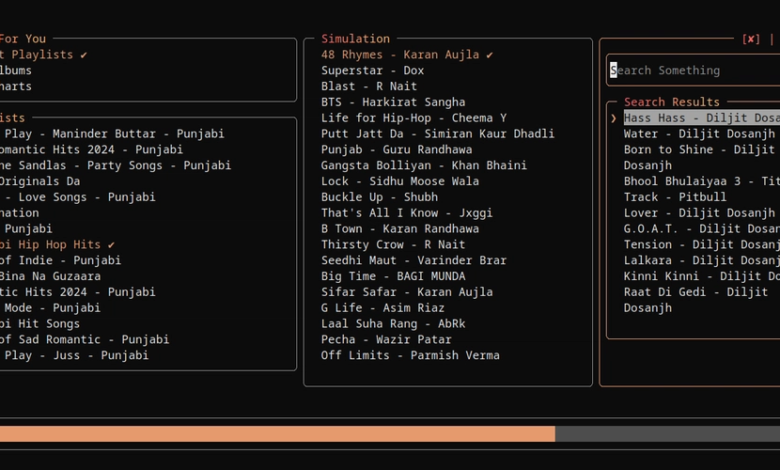Viewport: 780px width, 470px height.
Task: Select highlighted Hass Hass search result
Action: 701,118
